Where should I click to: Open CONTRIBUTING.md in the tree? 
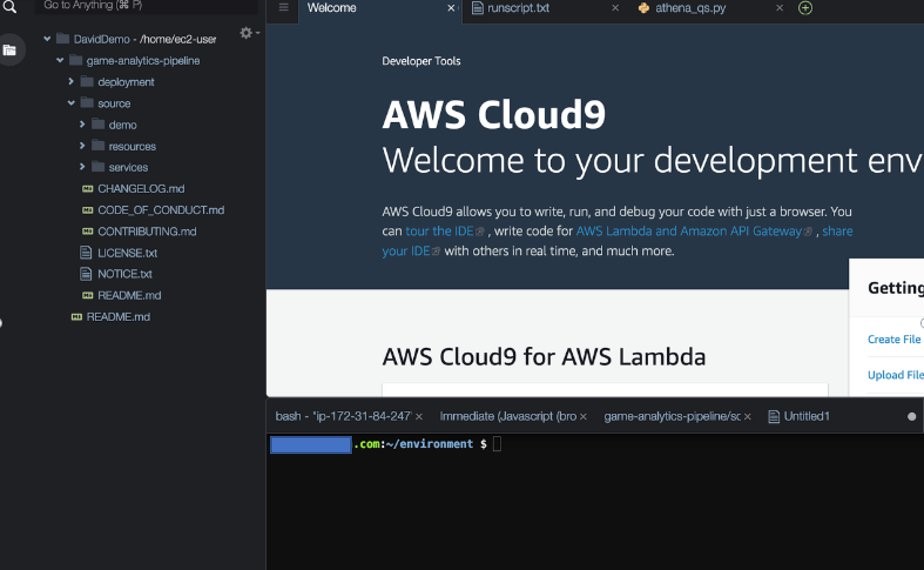[147, 231]
